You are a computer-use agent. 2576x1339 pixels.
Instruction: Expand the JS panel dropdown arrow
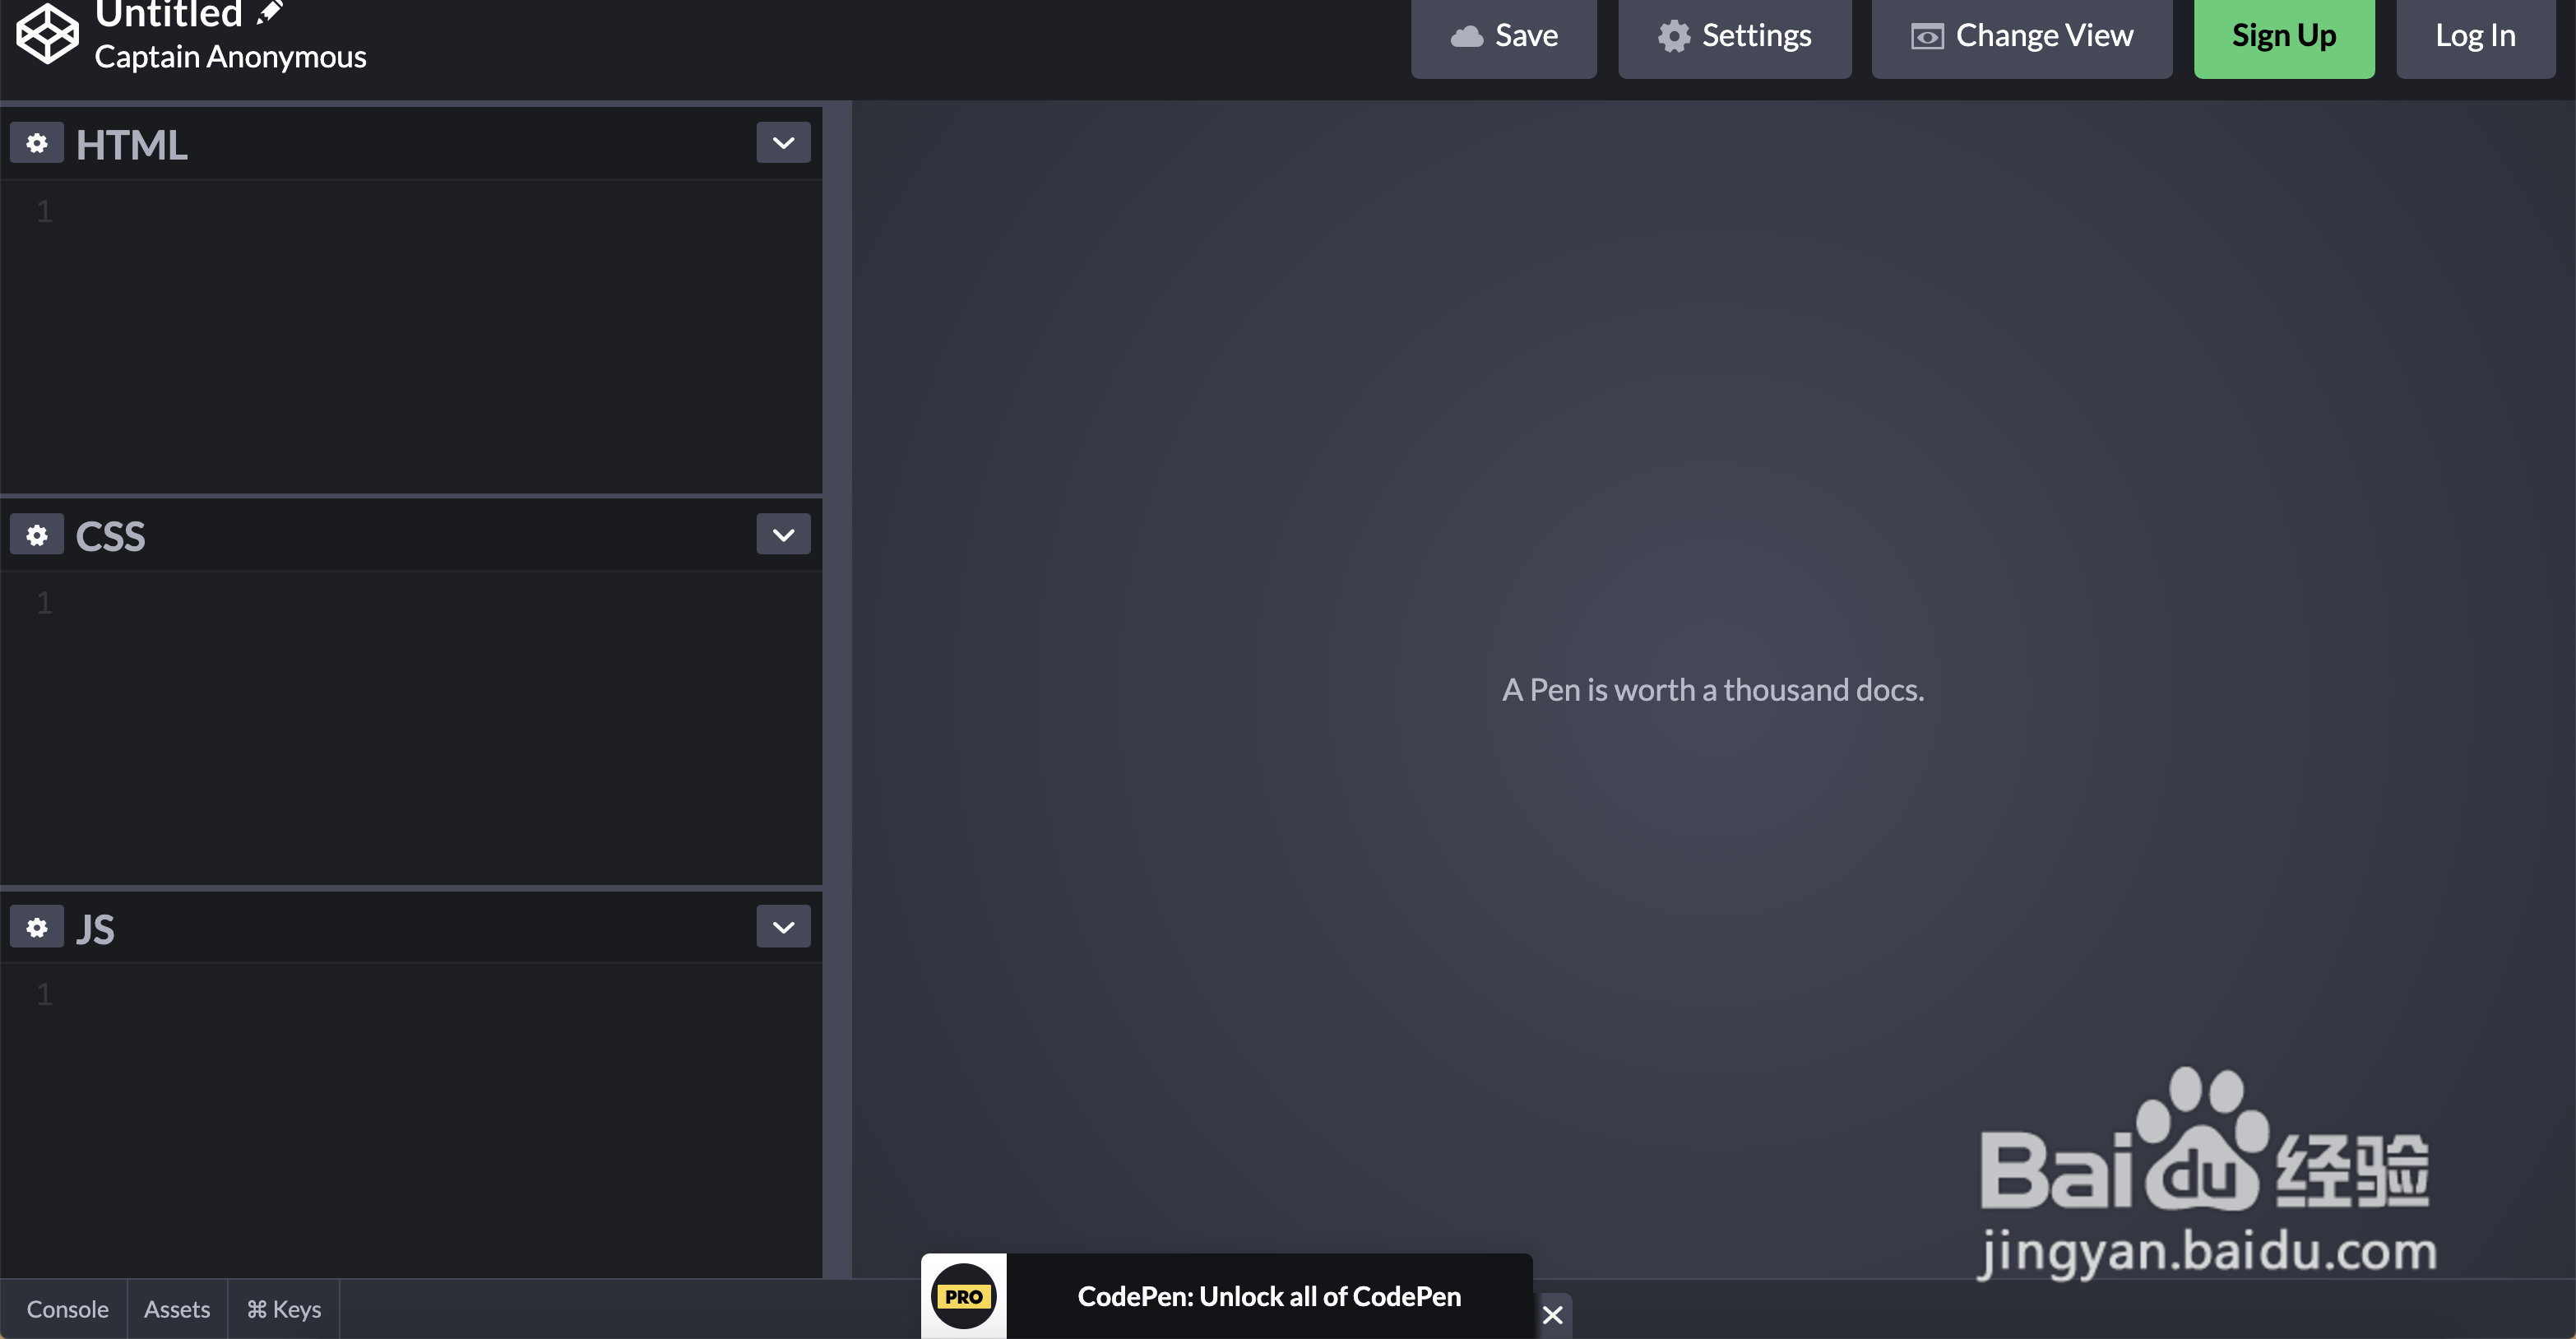coord(782,927)
